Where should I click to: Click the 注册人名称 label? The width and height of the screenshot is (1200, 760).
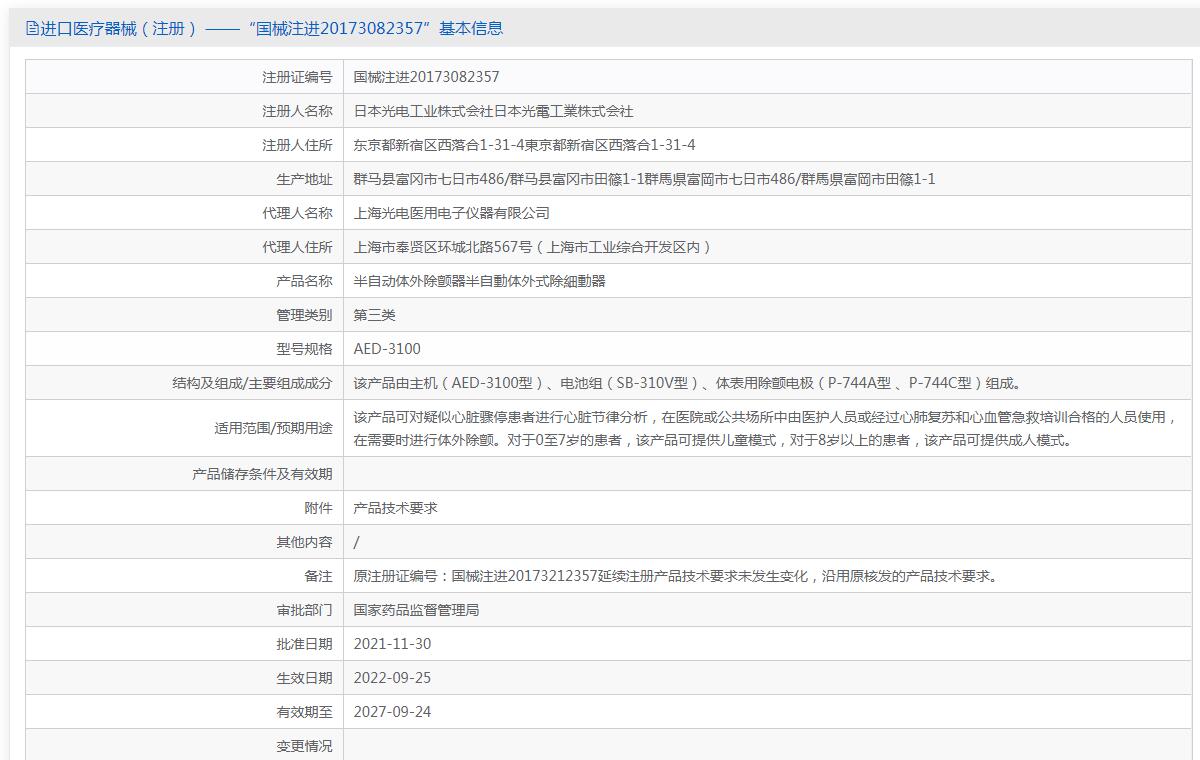coord(297,111)
